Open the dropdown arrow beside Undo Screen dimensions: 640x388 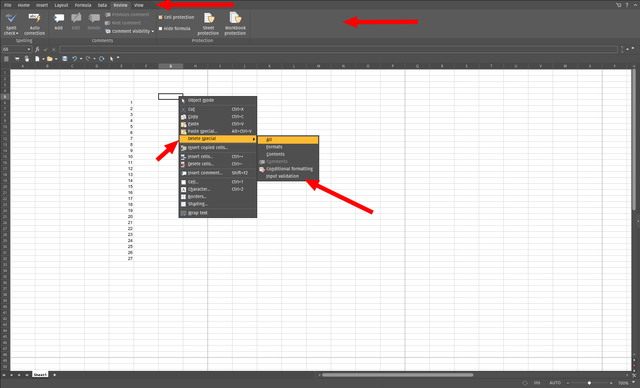(81, 59)
